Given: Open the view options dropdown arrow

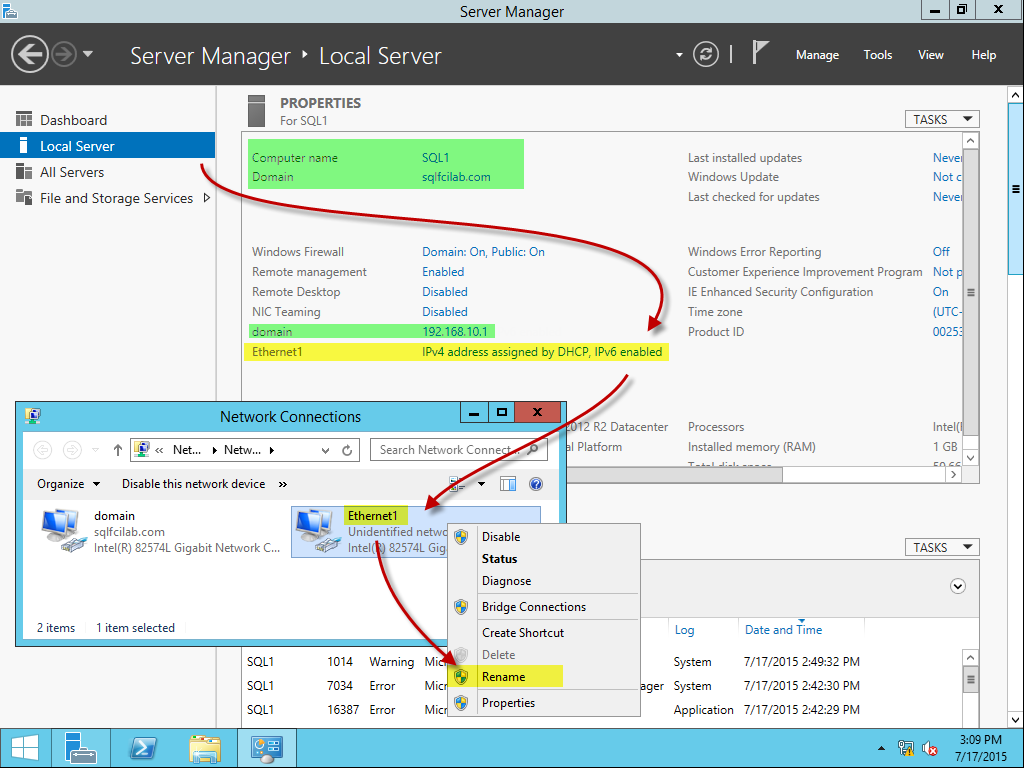Looking at the screenshot, I should [x=481, y=484].
